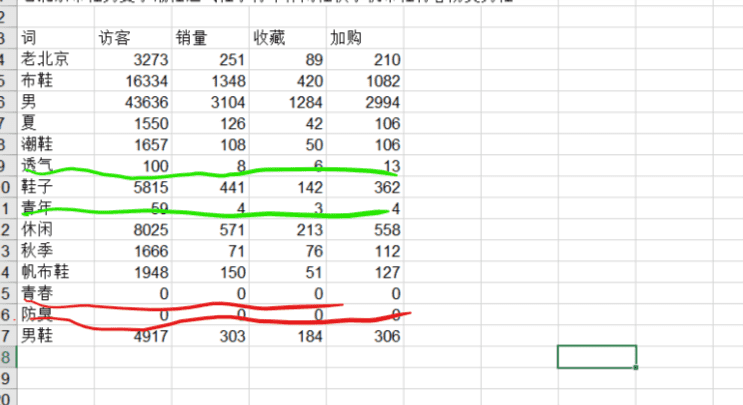
Task: Select the 3104 cell
Action: (210, 102)
